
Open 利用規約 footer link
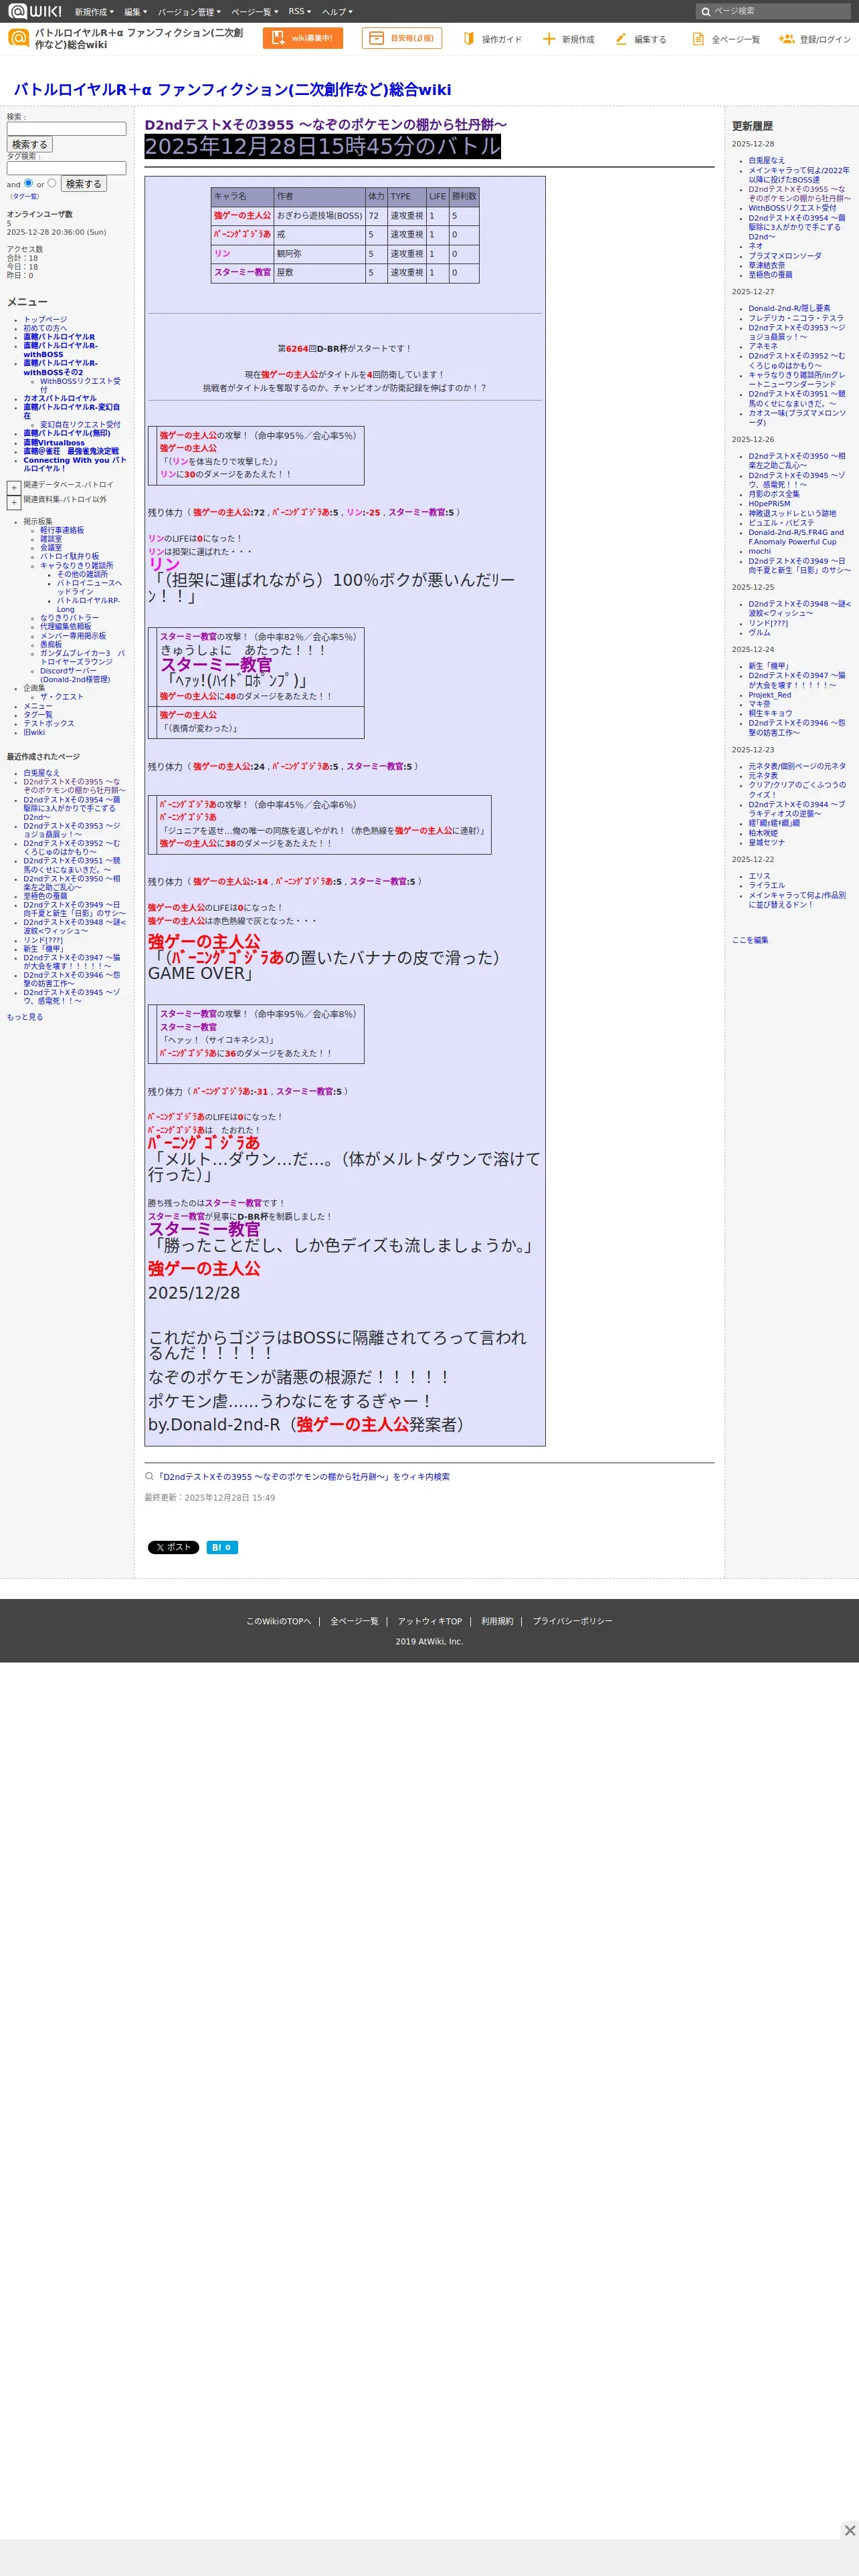497,1621
